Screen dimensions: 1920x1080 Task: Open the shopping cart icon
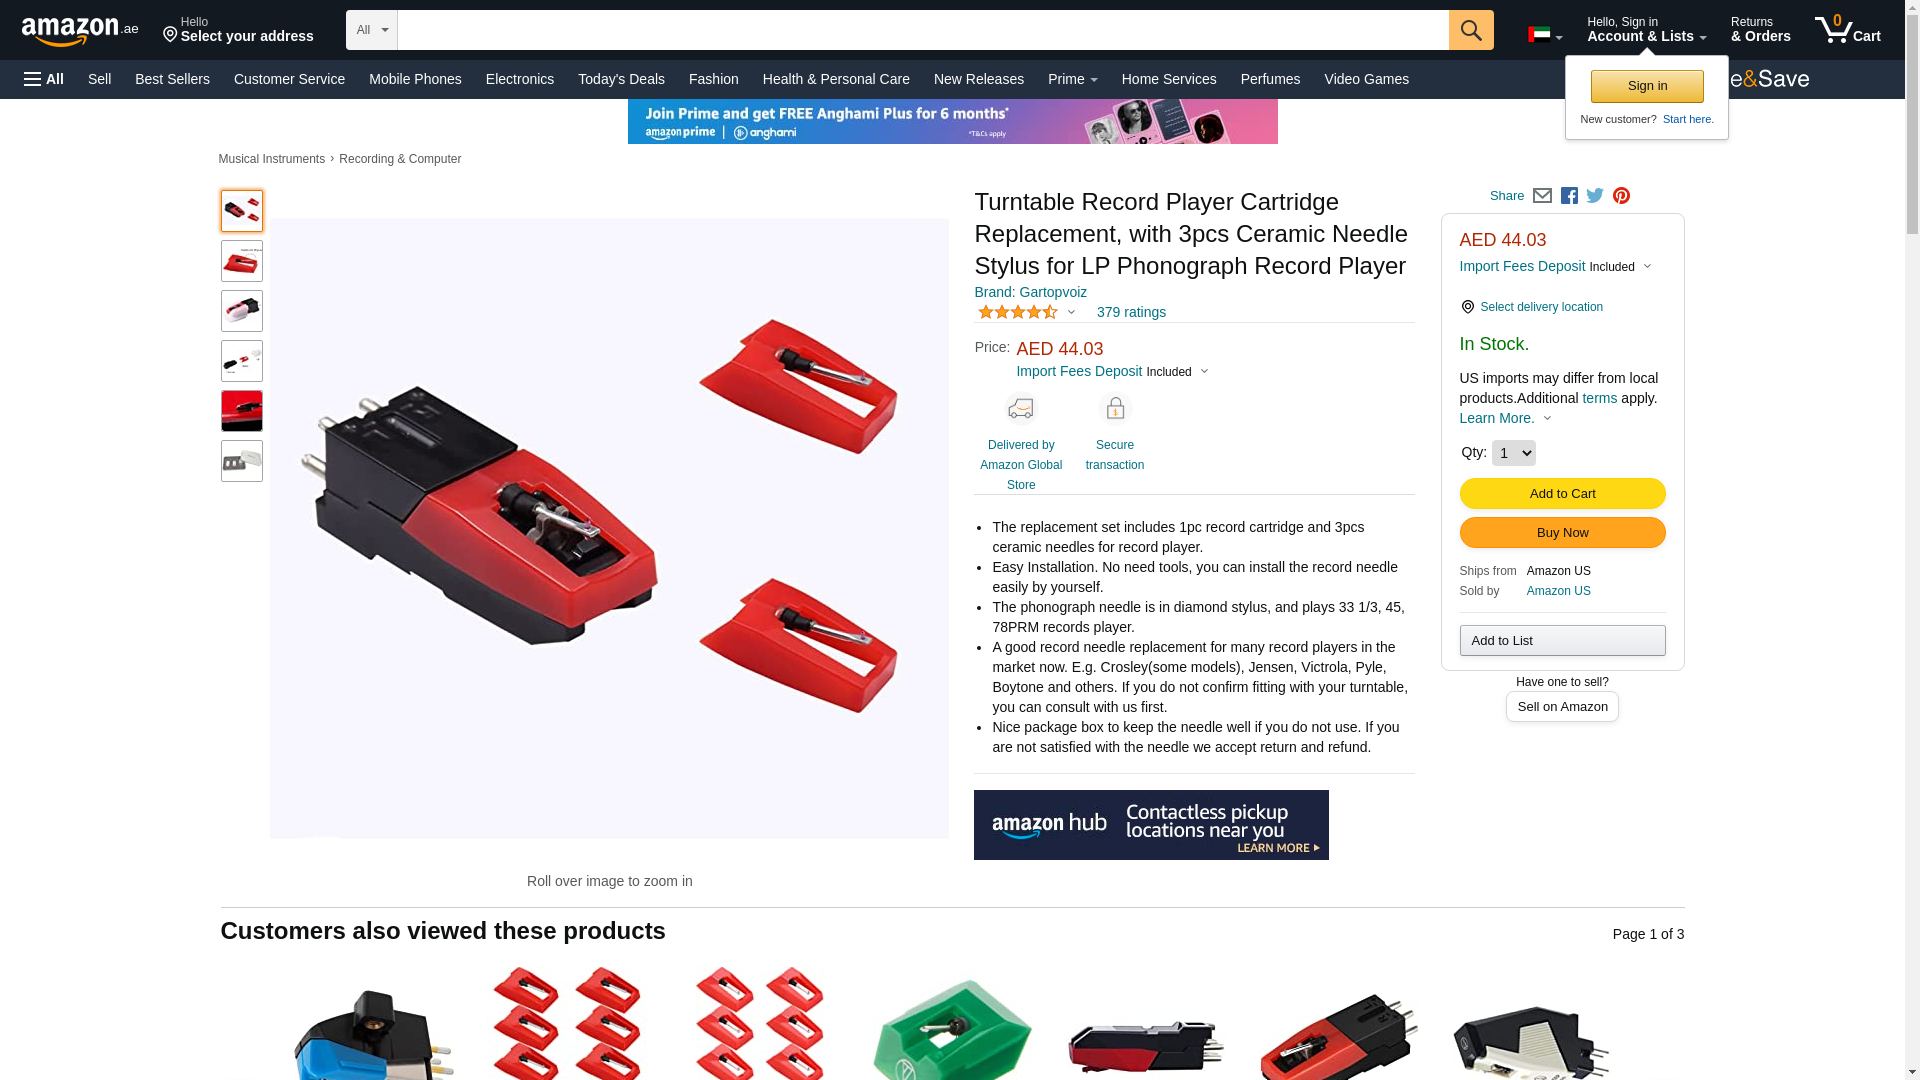[1847, 30]
